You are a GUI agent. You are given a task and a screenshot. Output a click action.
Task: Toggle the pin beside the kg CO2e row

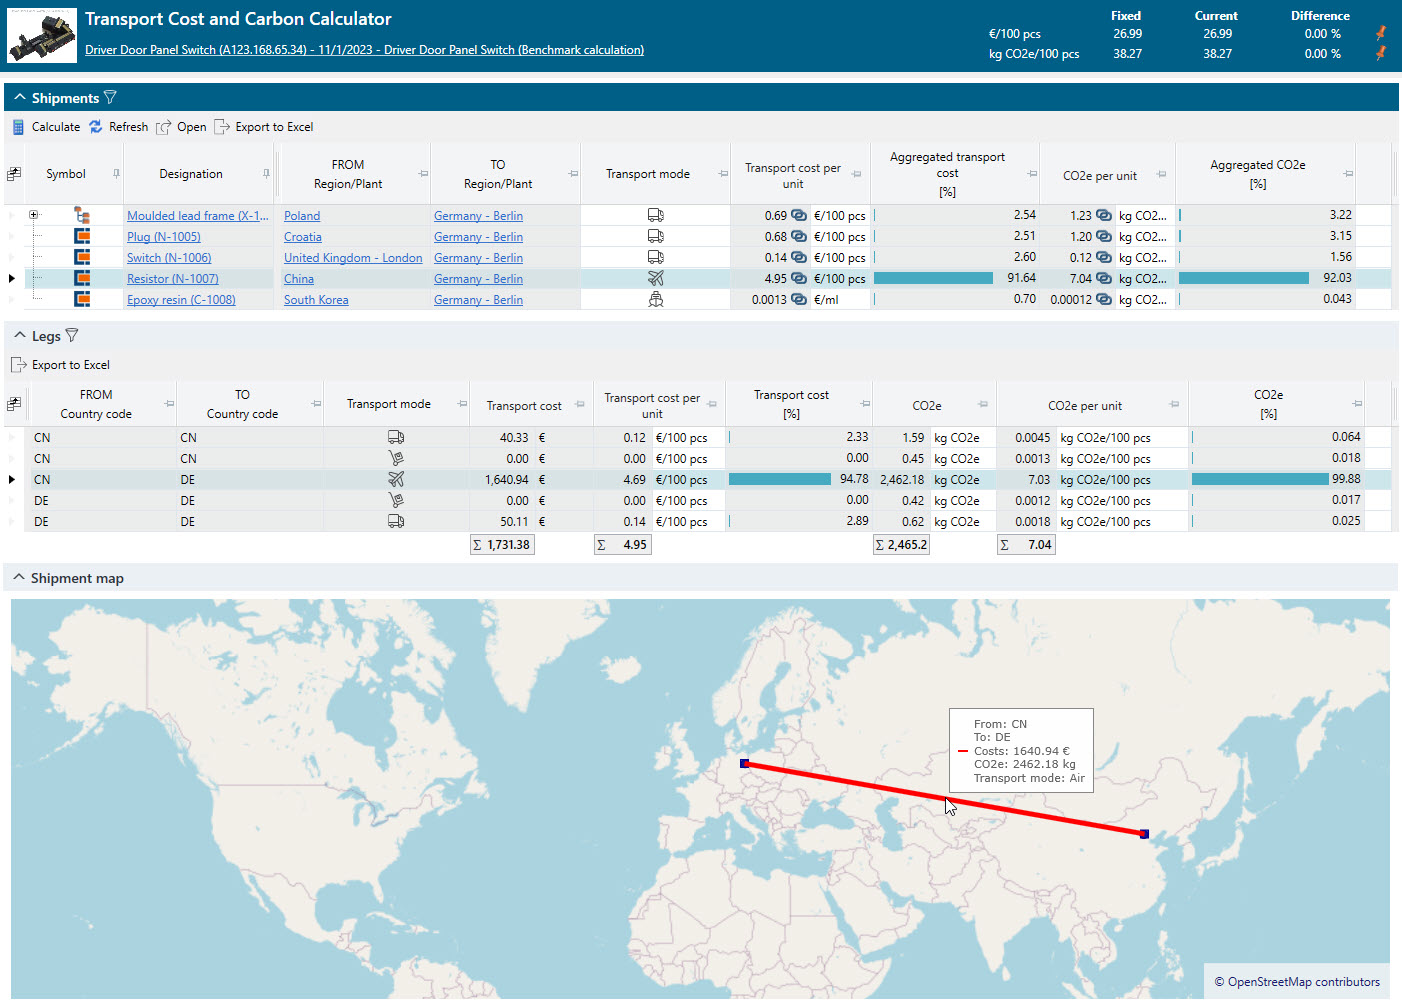pyautogui.click(x=1381, y=53)
